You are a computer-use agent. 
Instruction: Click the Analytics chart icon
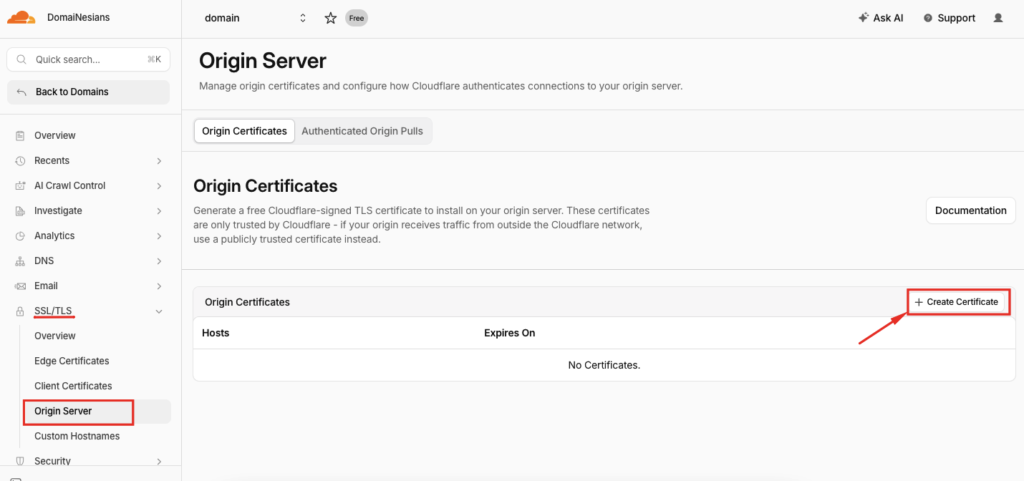pos(20,236)
